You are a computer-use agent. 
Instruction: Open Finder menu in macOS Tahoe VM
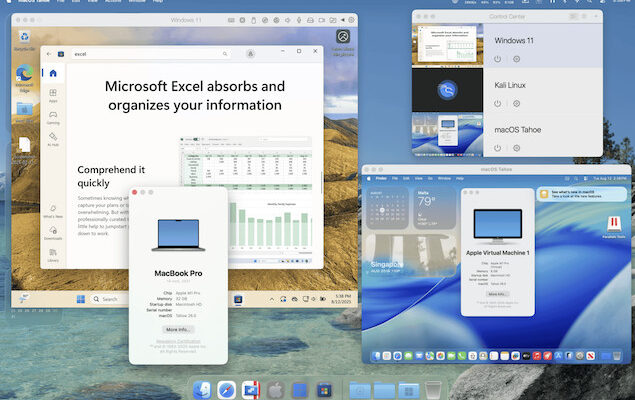tap(381, 179)
